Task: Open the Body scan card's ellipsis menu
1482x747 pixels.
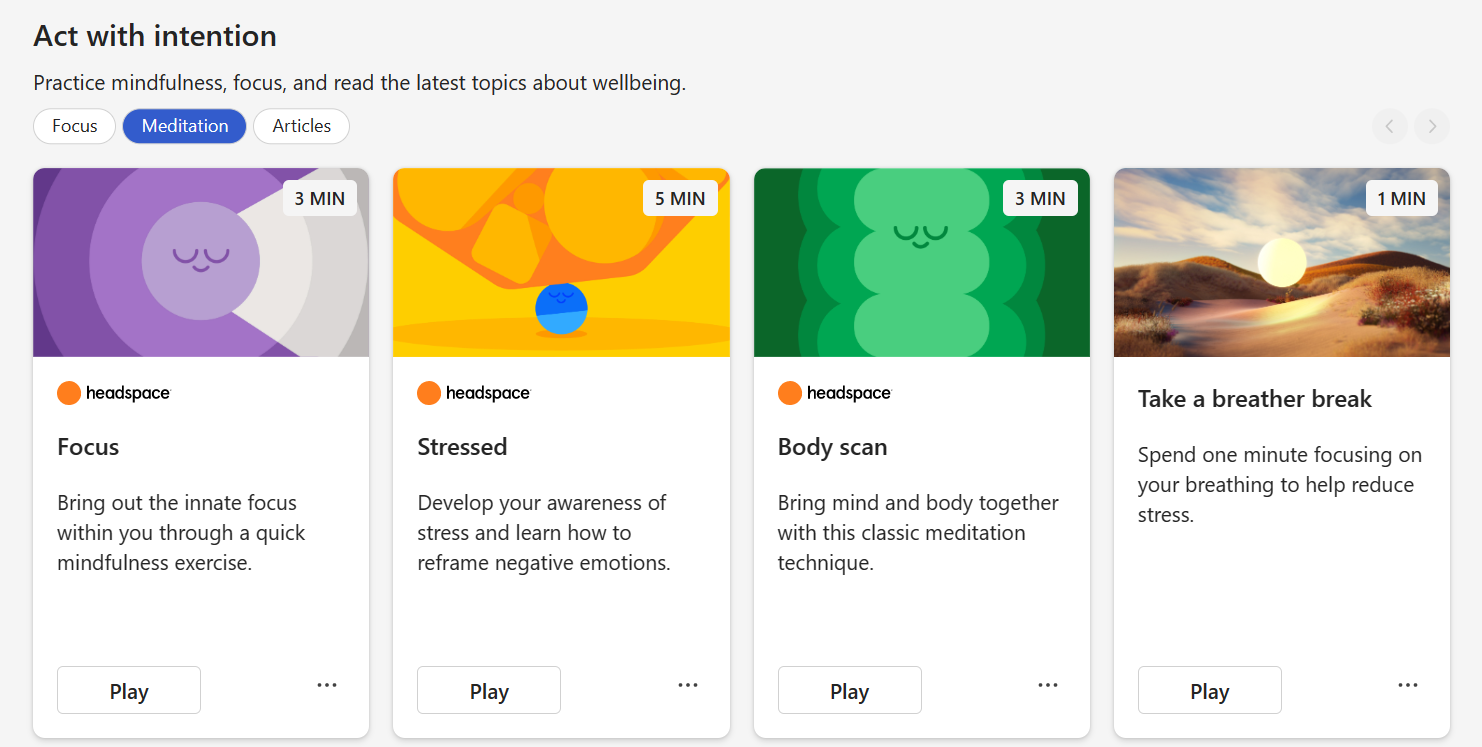Action: [x=1048, y=685]
